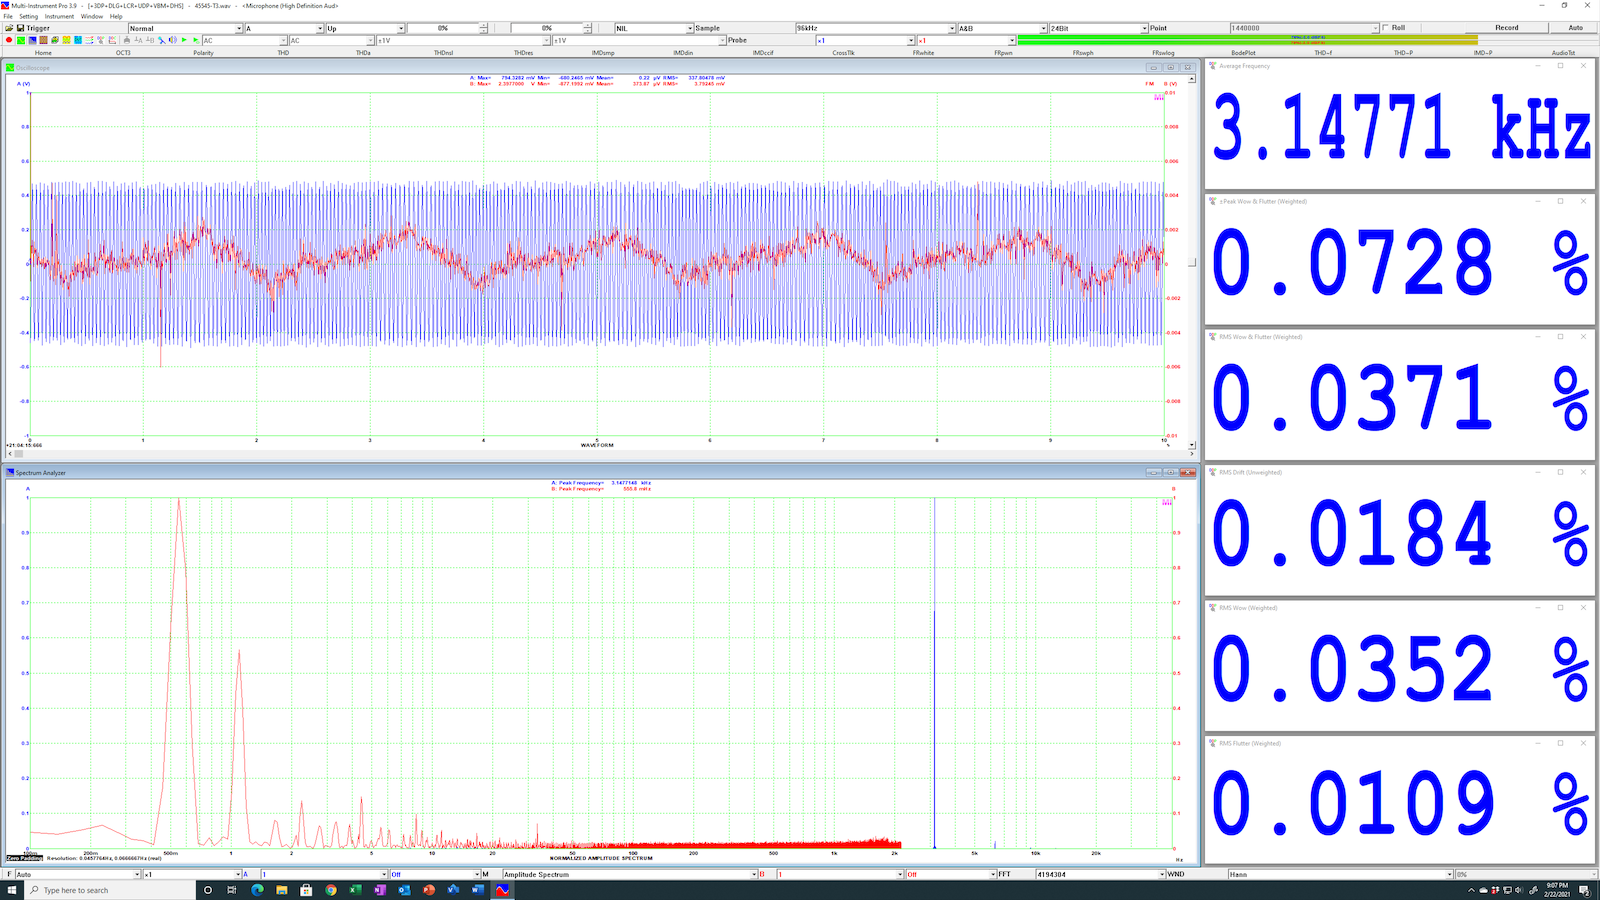Open the channel A coupling dropdown showing AC
The height and width of the screenshot is (900, 1600).
[243, 40]
